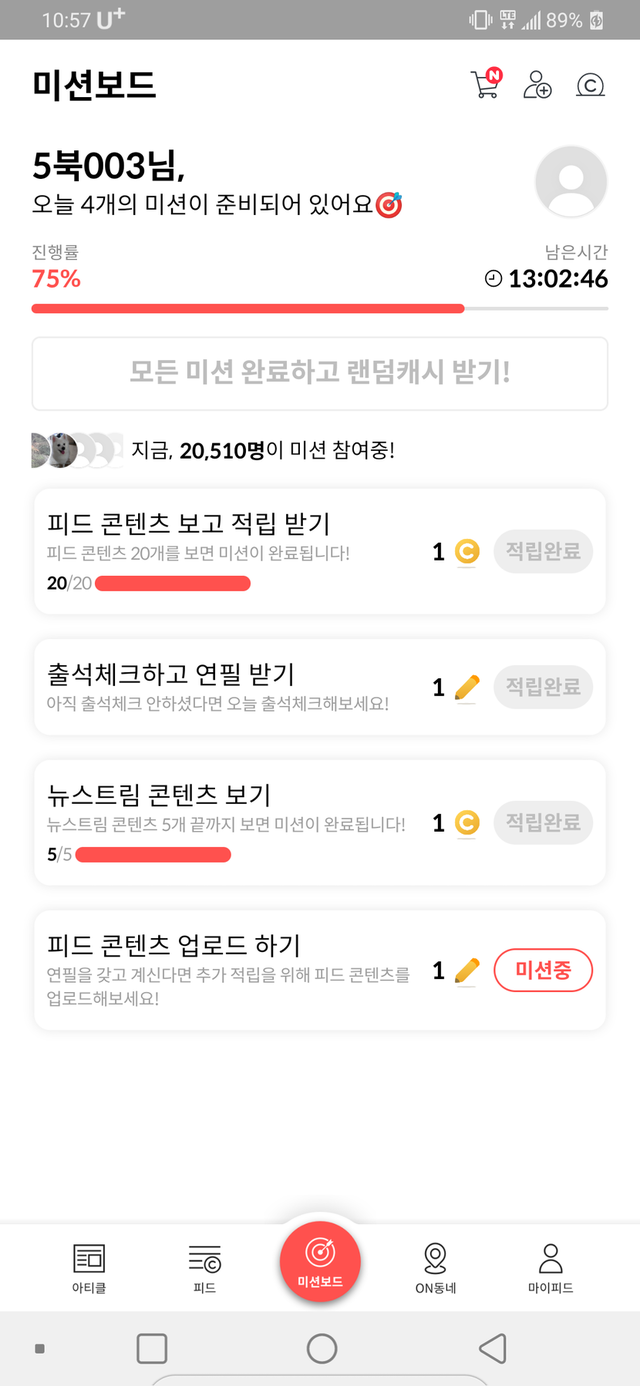Tap 적립완료 for 피드 콘텐츠 보고 적립 받기
Viewport: 640px width, 1386px height.
pyautogui.click(x=543, y=552)
